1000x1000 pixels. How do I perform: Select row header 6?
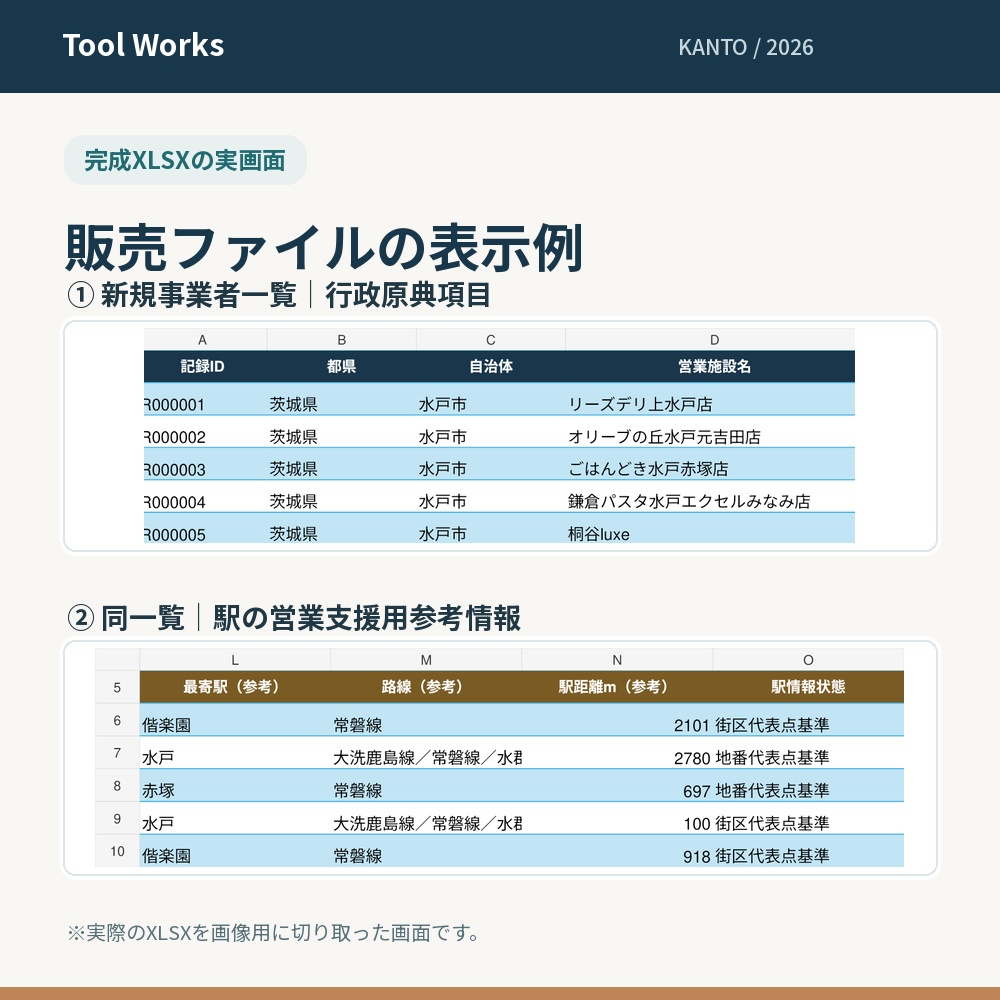coord(117,720)
